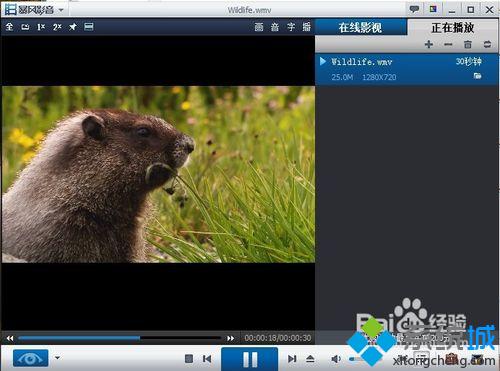Viewport: 500px width, 371px height.
Task: Stop the video with the stop button
Action: pos(189,359)
